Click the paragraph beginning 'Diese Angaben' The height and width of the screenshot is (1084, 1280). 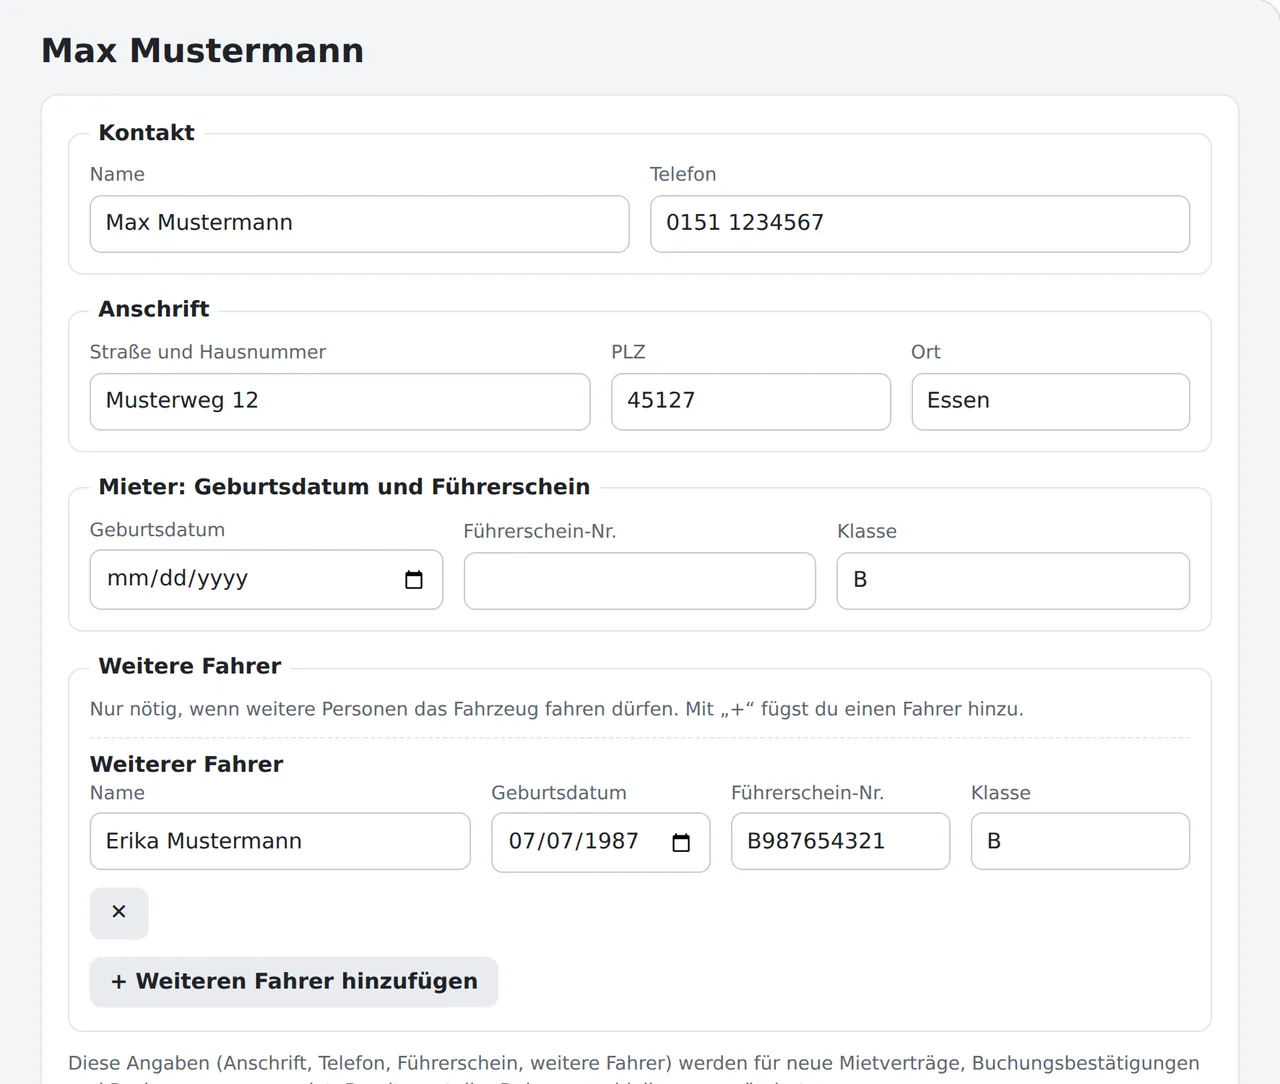click(x=634, y=1068)
